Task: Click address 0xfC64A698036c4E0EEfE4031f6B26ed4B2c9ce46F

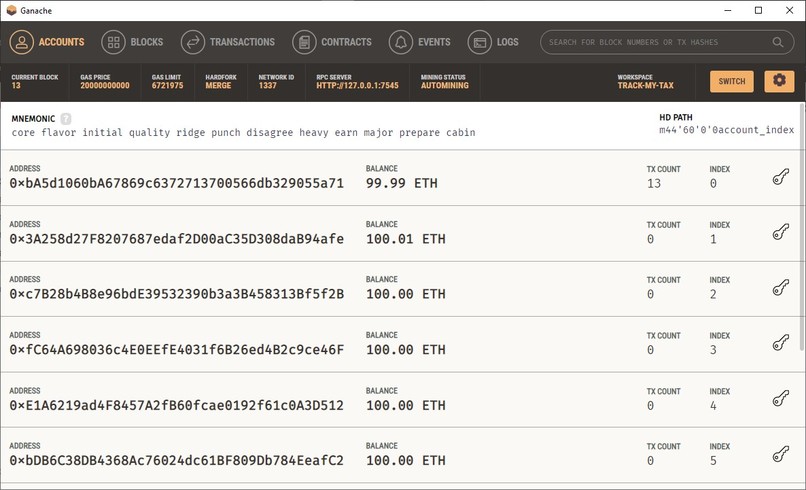Action: (176, 350)
